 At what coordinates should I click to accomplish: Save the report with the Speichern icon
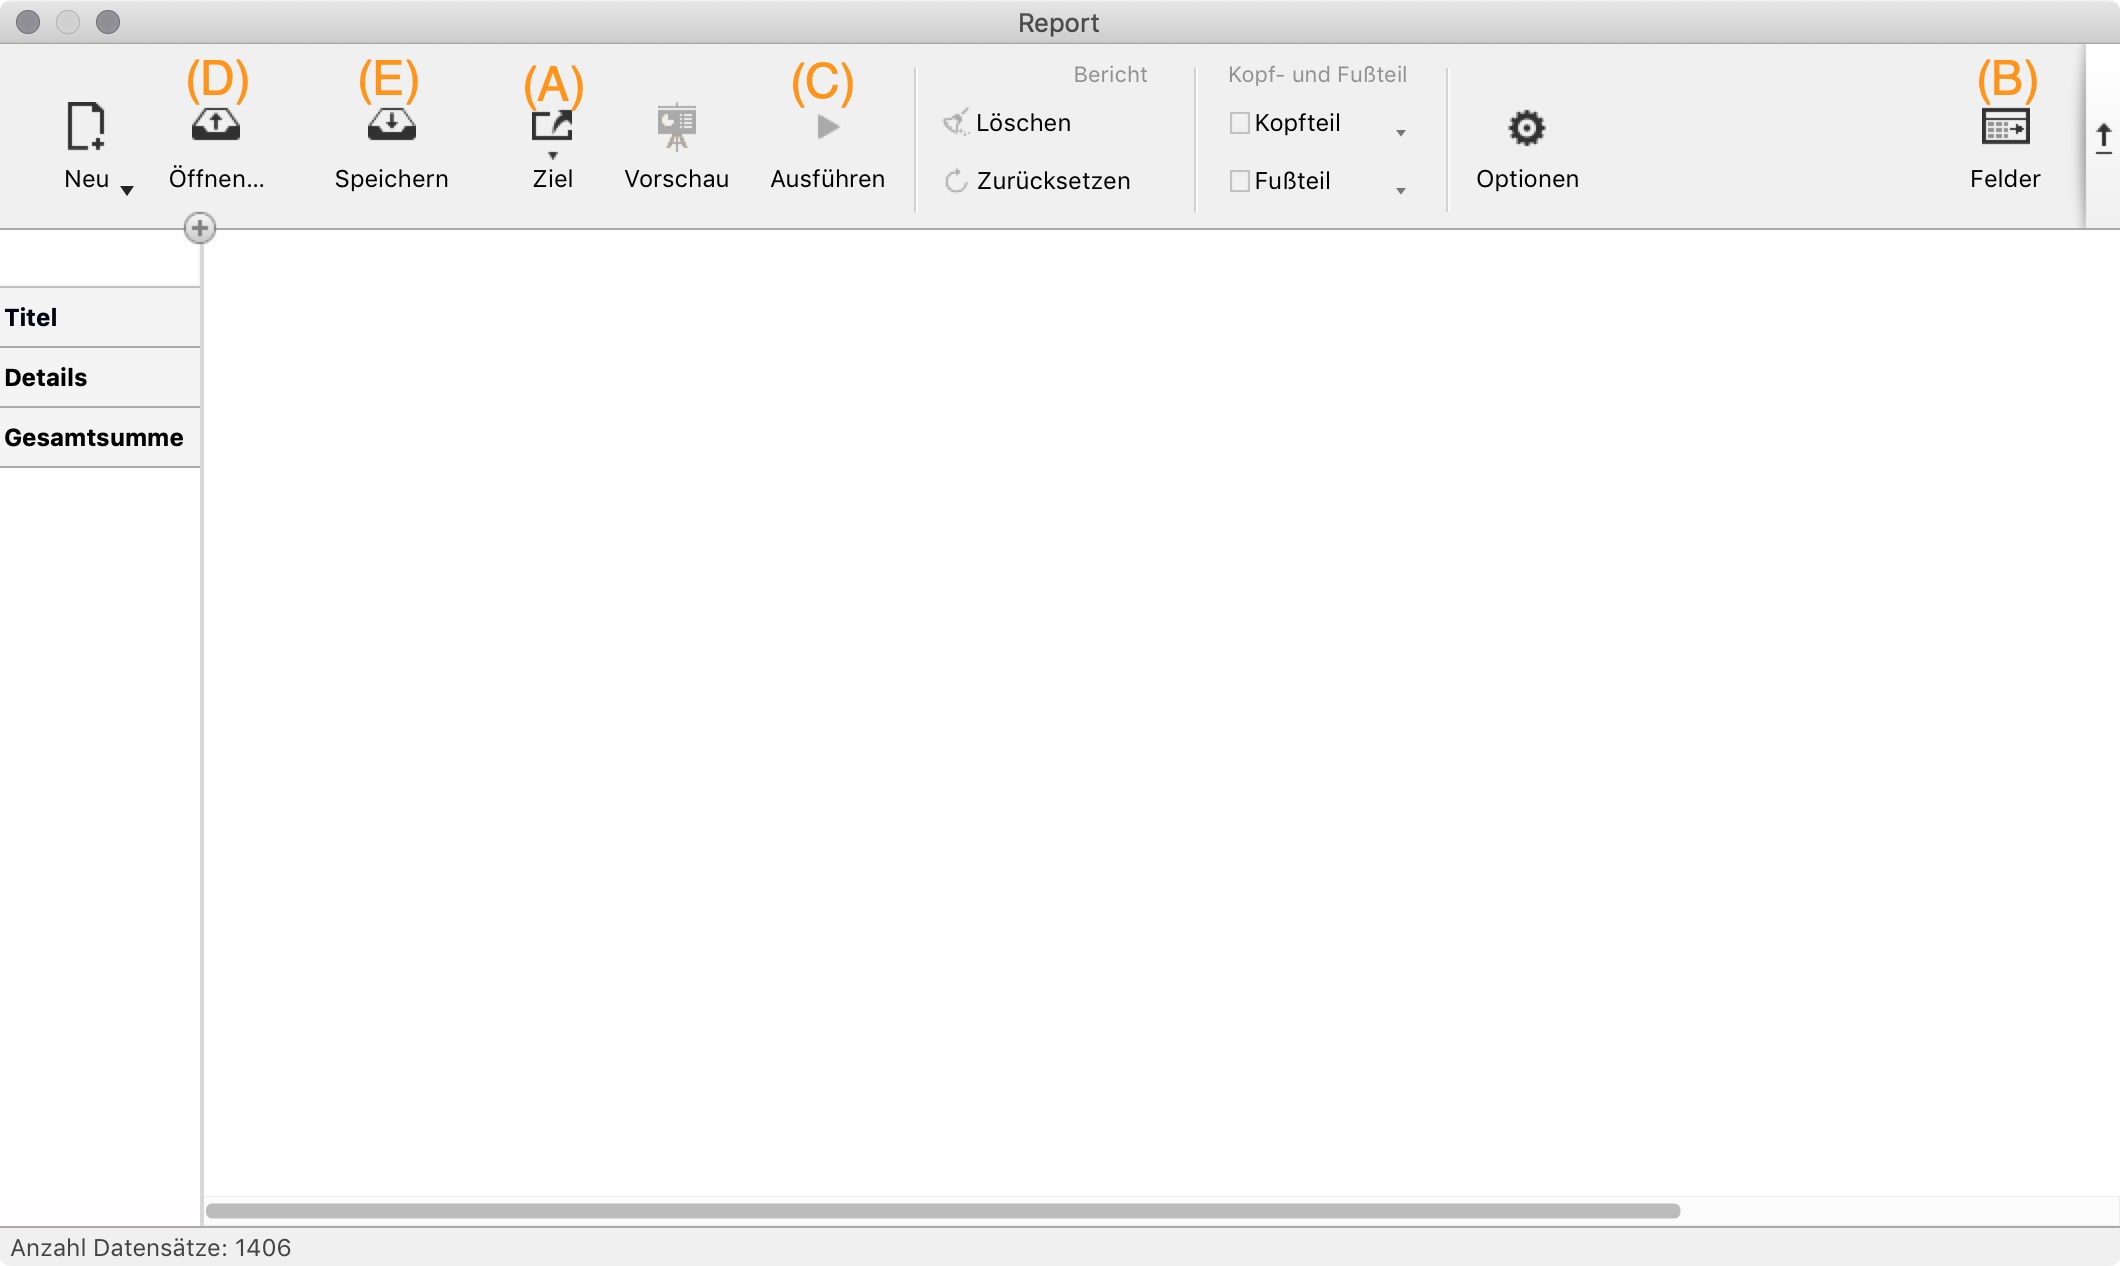(391, 126)
